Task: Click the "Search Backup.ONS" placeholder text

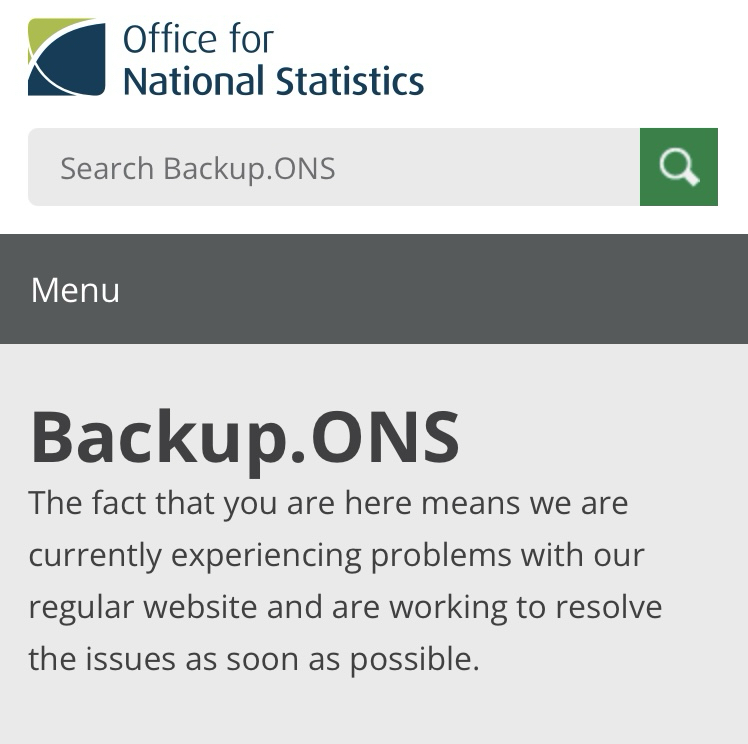Action: [197, 168]
